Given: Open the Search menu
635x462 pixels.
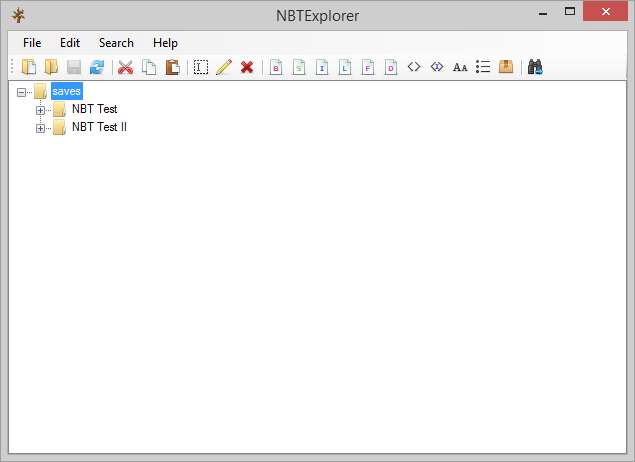Looking at the screenshot, I should (116, 43).
